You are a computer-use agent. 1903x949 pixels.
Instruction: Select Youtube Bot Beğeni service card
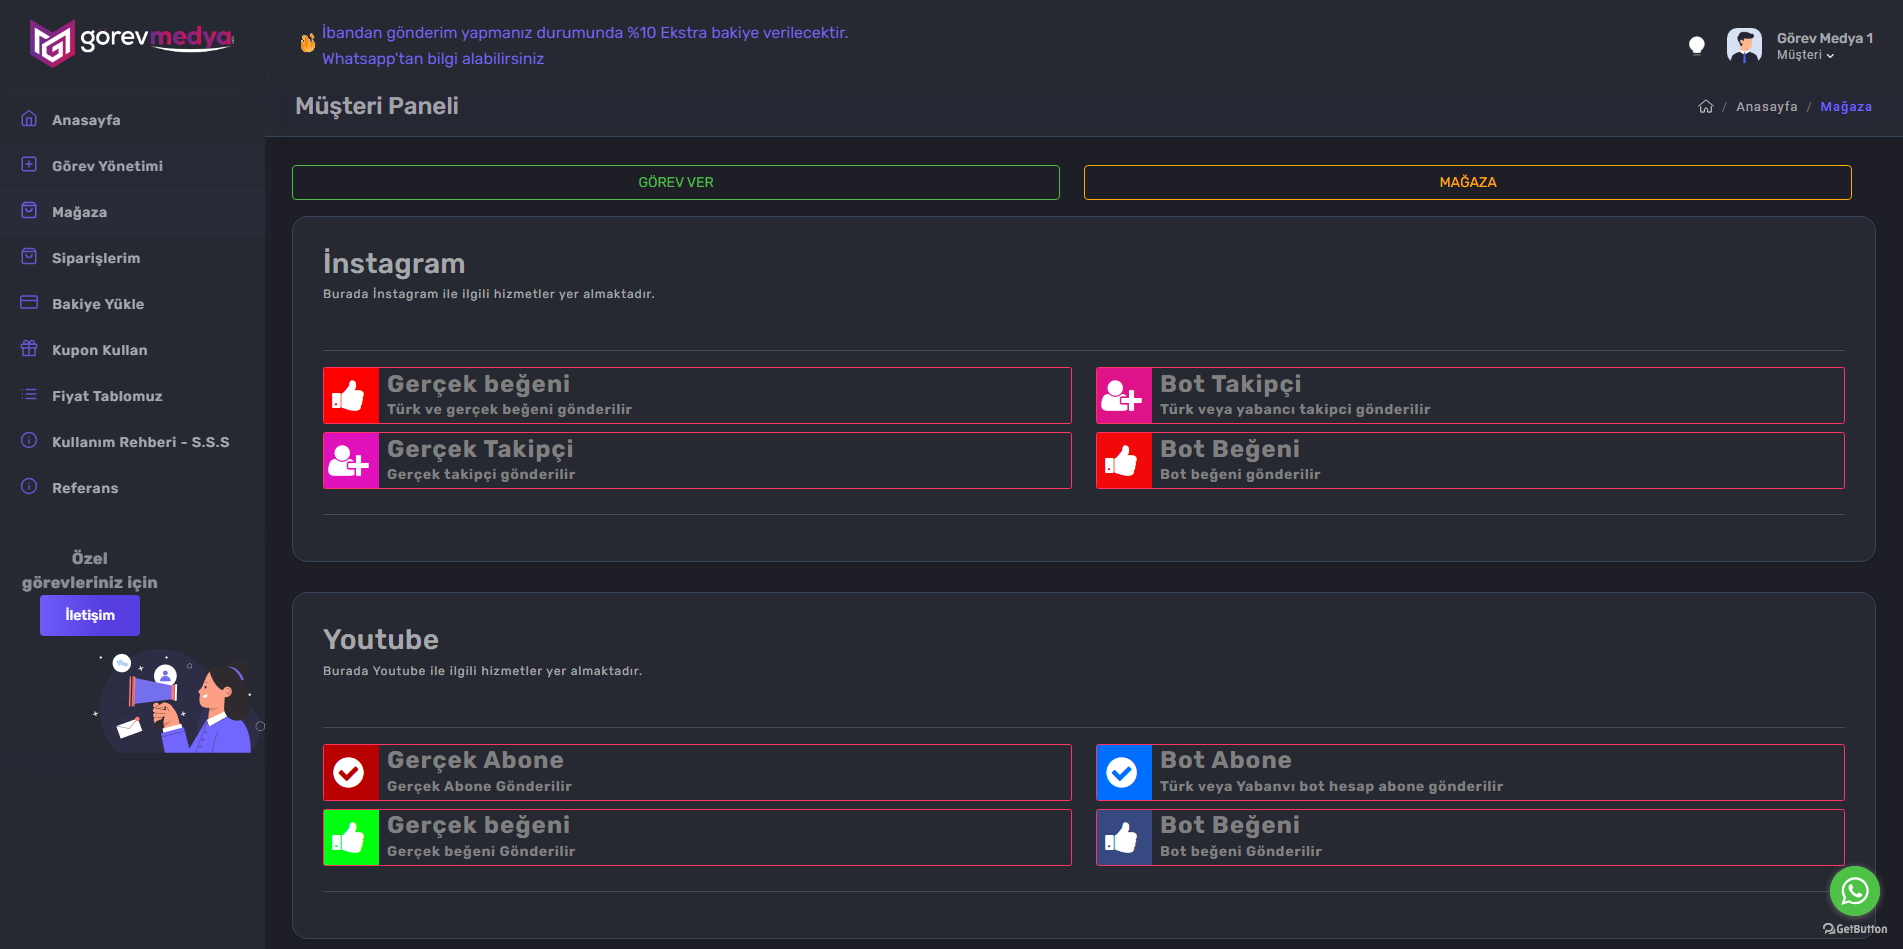click(x=1470, y=838)
